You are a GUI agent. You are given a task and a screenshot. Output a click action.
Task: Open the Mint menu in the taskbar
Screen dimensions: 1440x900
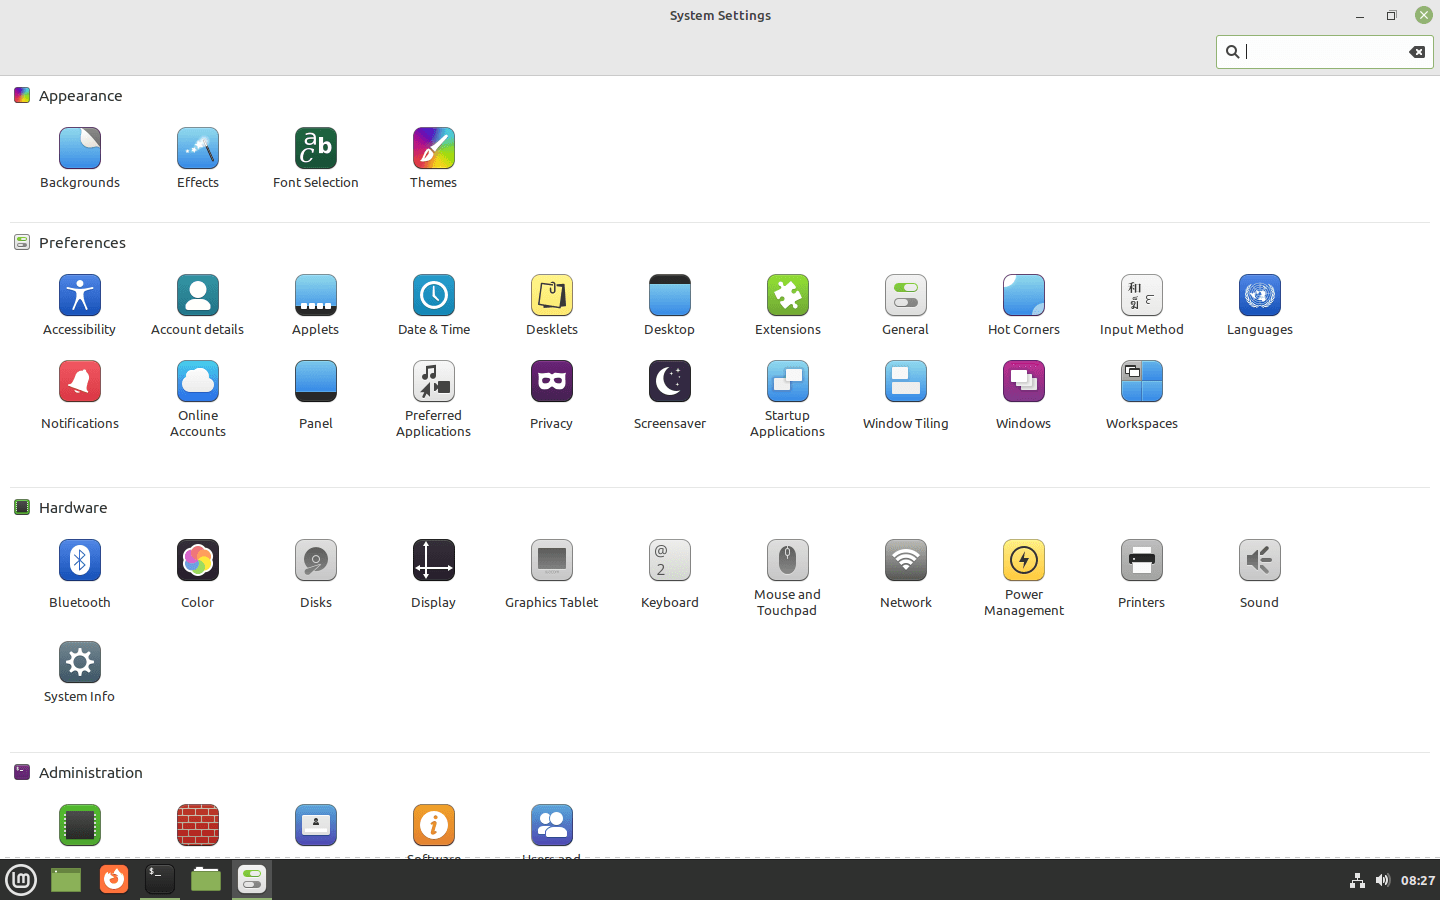(x=21, y=880)
